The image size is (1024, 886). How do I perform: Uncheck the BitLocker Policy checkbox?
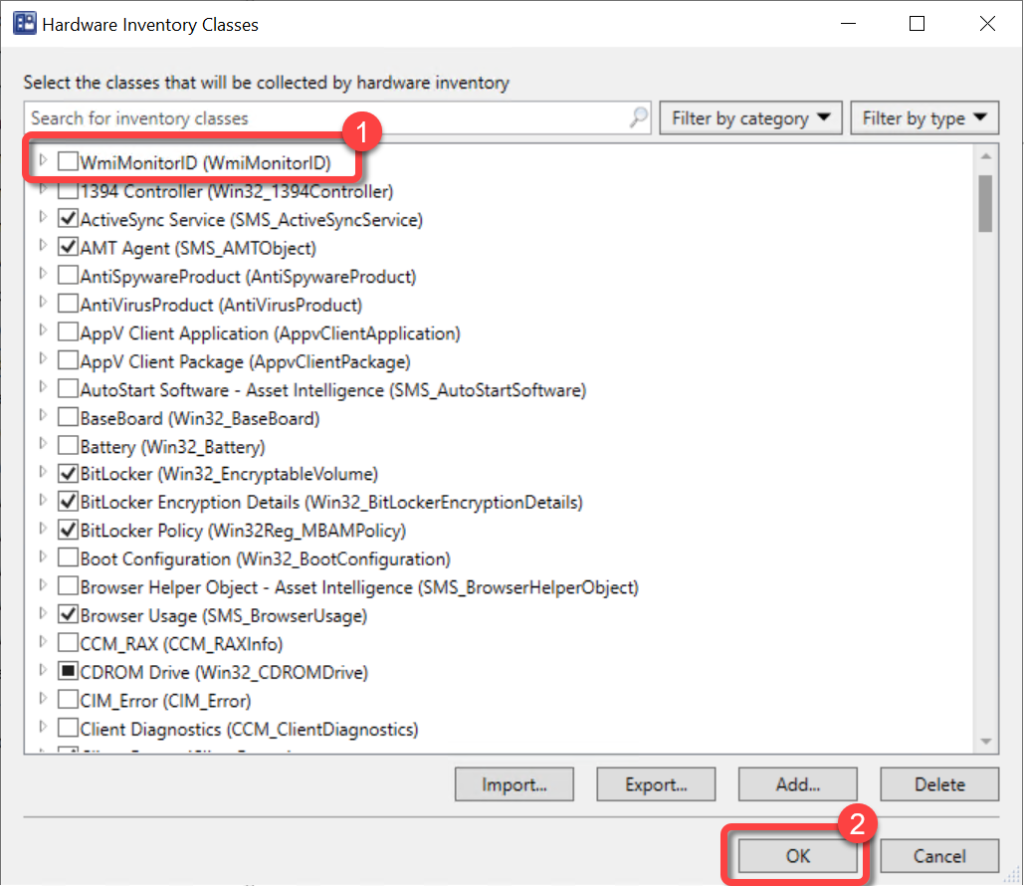click(x=68, y=530)
